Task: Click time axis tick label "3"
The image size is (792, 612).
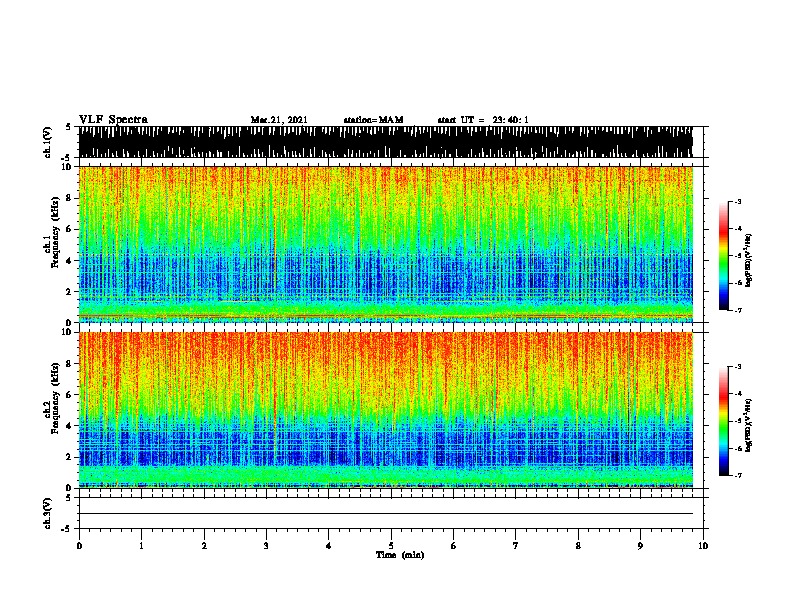Action: click(266, 546)
